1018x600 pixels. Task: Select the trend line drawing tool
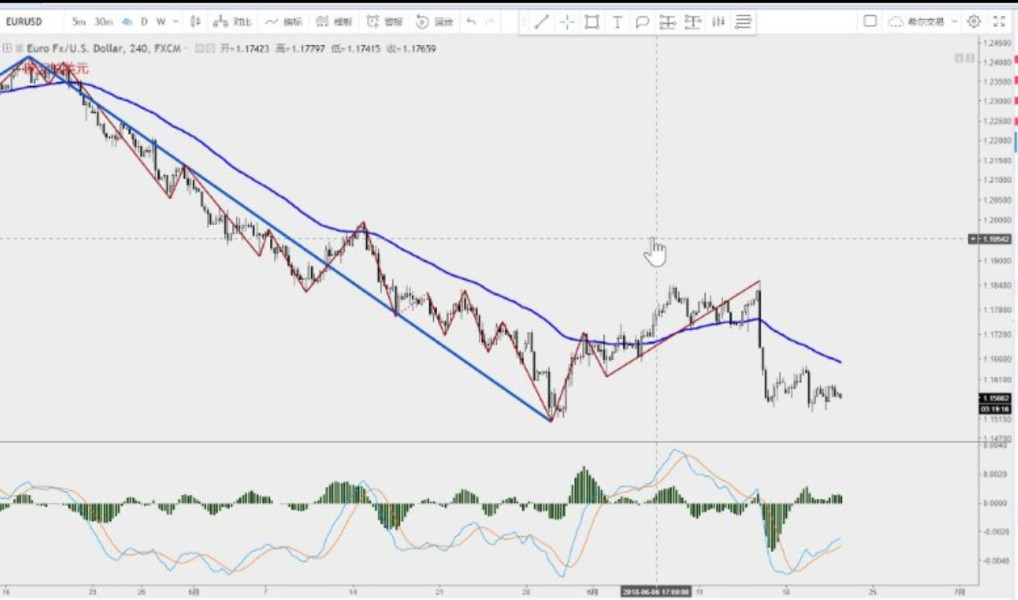pyautogui.click(x=541, y=22)
